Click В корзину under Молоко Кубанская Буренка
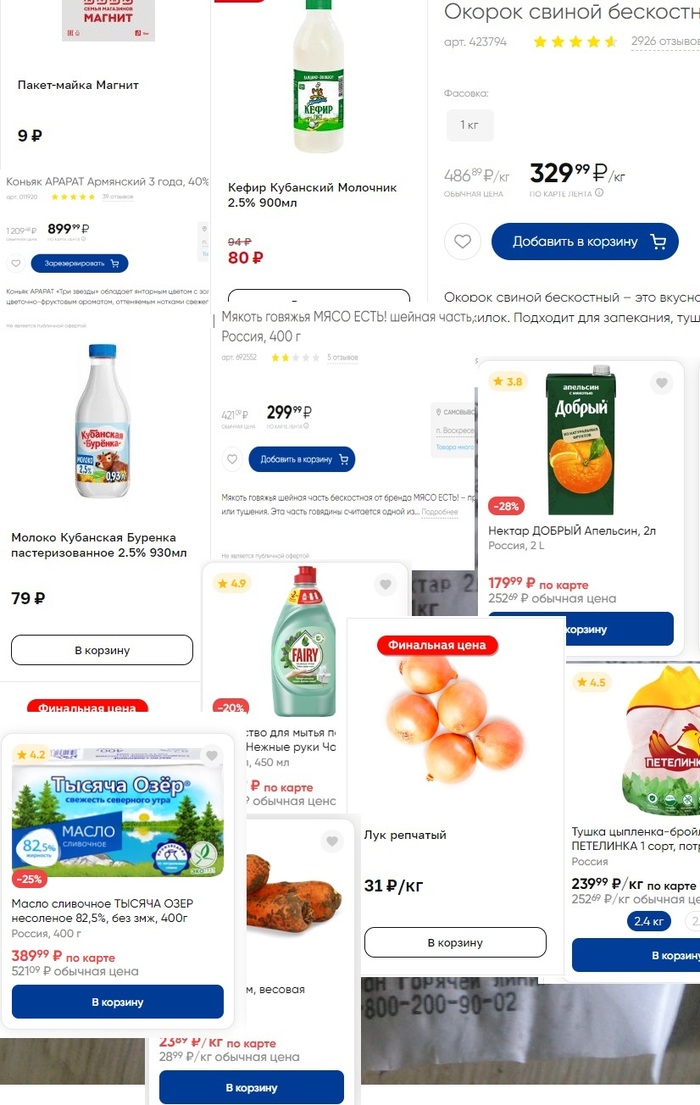The width and height of the screenshot is (700, 1105). (102, 650)
